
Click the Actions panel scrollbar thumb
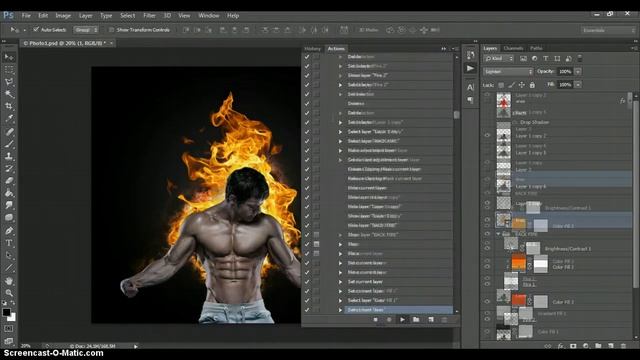(456, 115)
